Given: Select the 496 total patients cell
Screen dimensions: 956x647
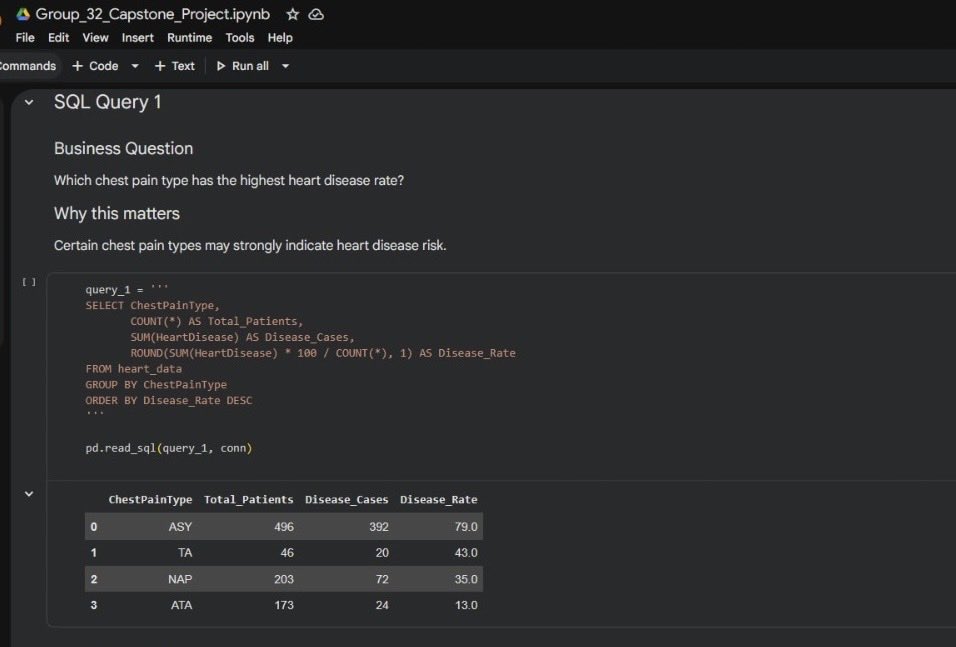Looking at the screenshot, I should click(x=284, y=526).
